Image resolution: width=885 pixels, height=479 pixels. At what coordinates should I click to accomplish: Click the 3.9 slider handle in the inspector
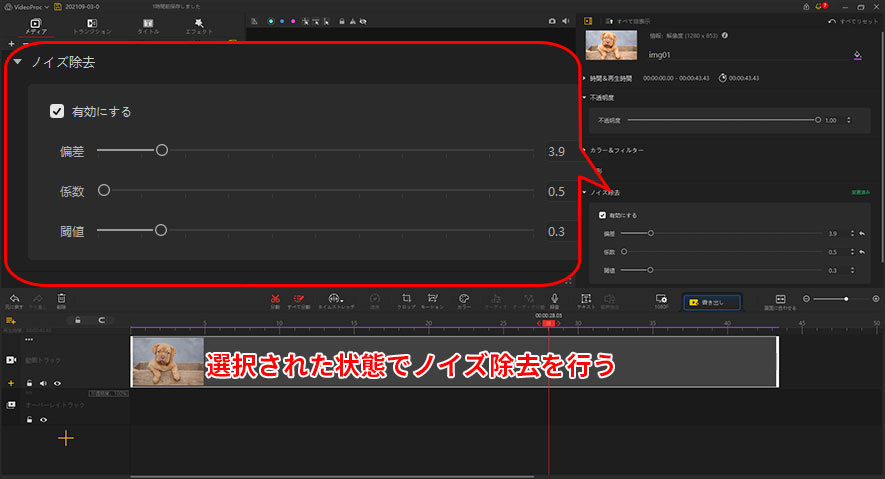click(651, 233)
